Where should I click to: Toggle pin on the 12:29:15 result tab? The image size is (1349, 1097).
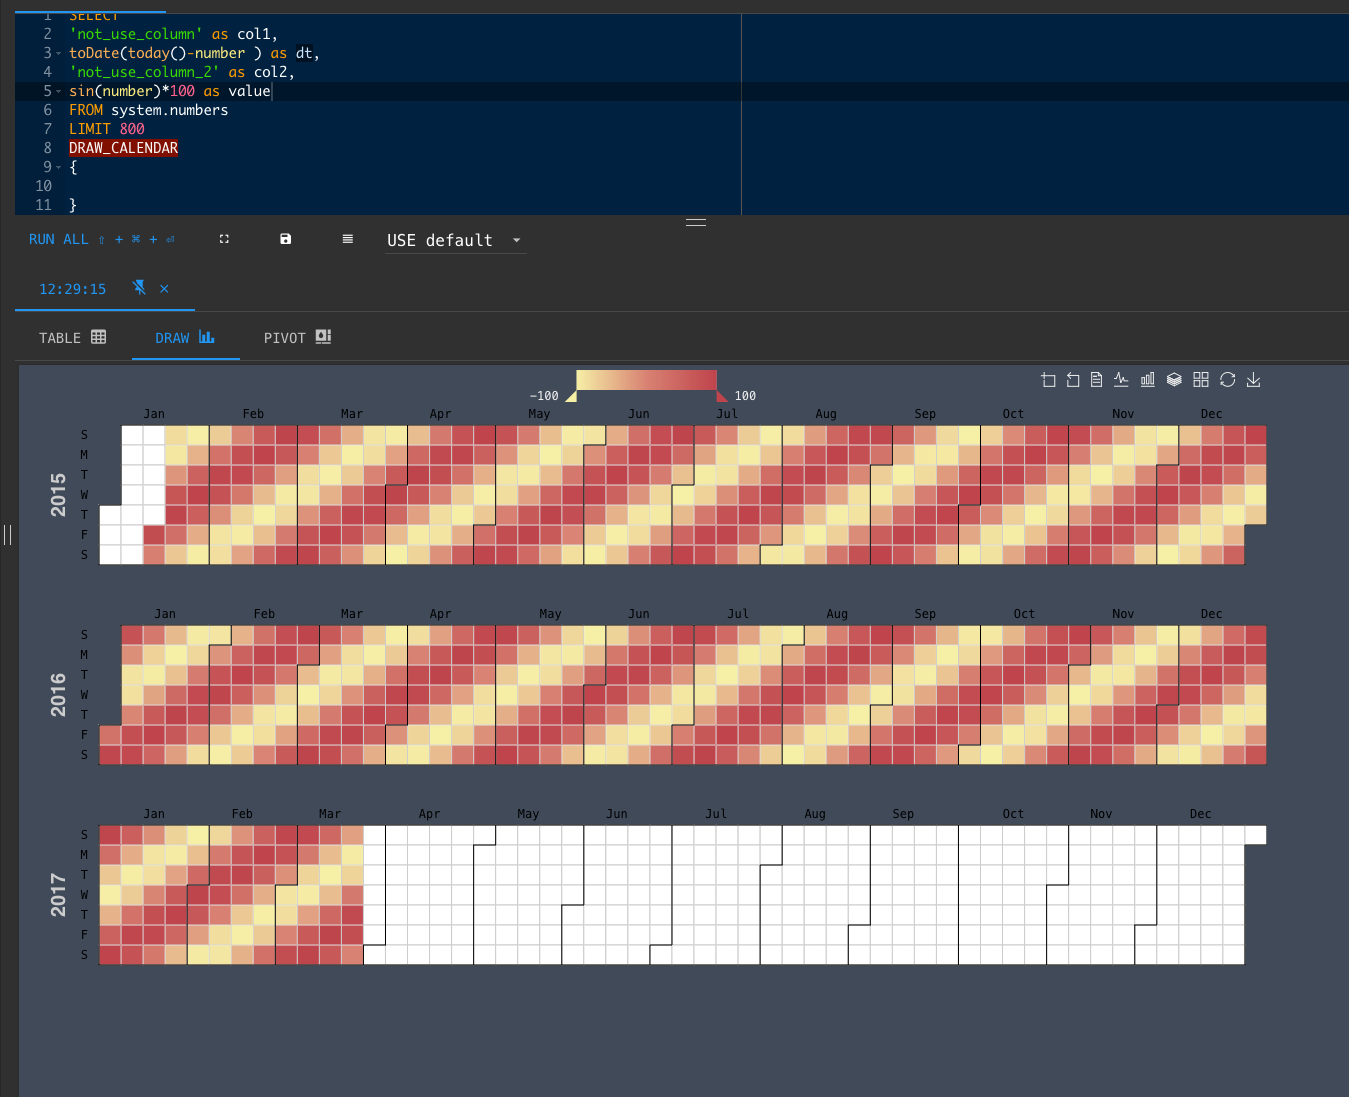[139, 288]
